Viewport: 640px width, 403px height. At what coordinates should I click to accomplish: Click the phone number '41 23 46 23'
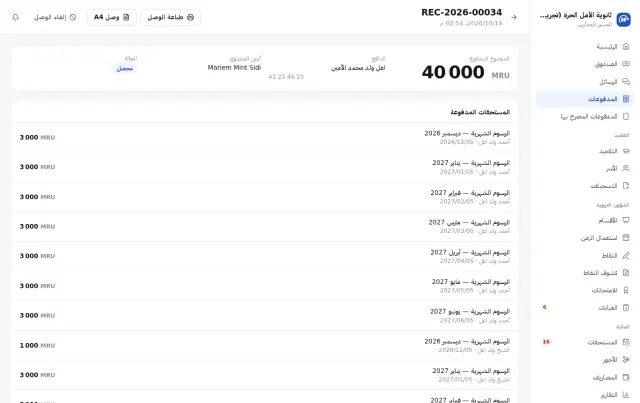pyautogui.click(x=286, y=76)
